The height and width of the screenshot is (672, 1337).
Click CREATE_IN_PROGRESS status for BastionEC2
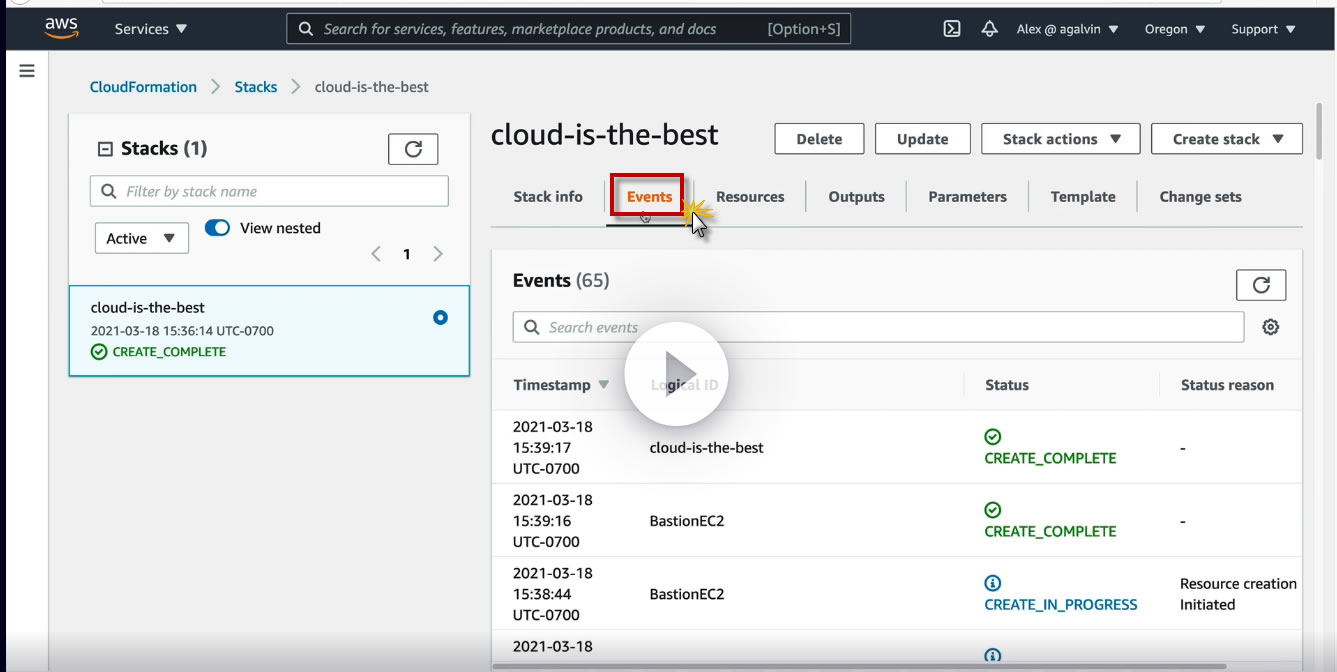tap(1061, 604)
